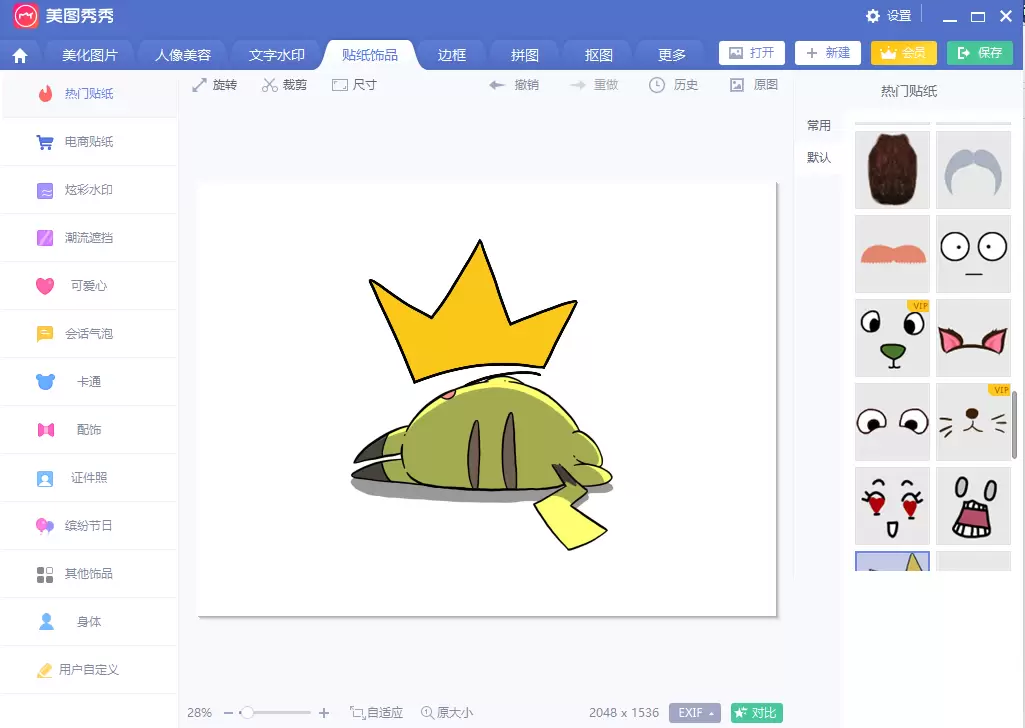The height and width of the screenshot is (728, 1025).
Task: Open the 尺寸 size tool
Action: [354, 85]
